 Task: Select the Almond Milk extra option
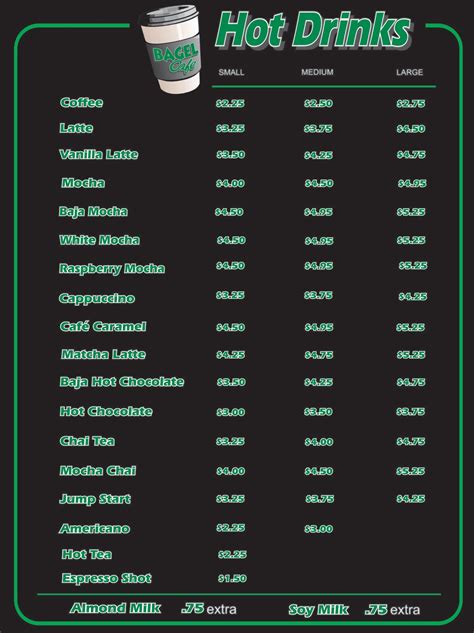tap(153, 608)
